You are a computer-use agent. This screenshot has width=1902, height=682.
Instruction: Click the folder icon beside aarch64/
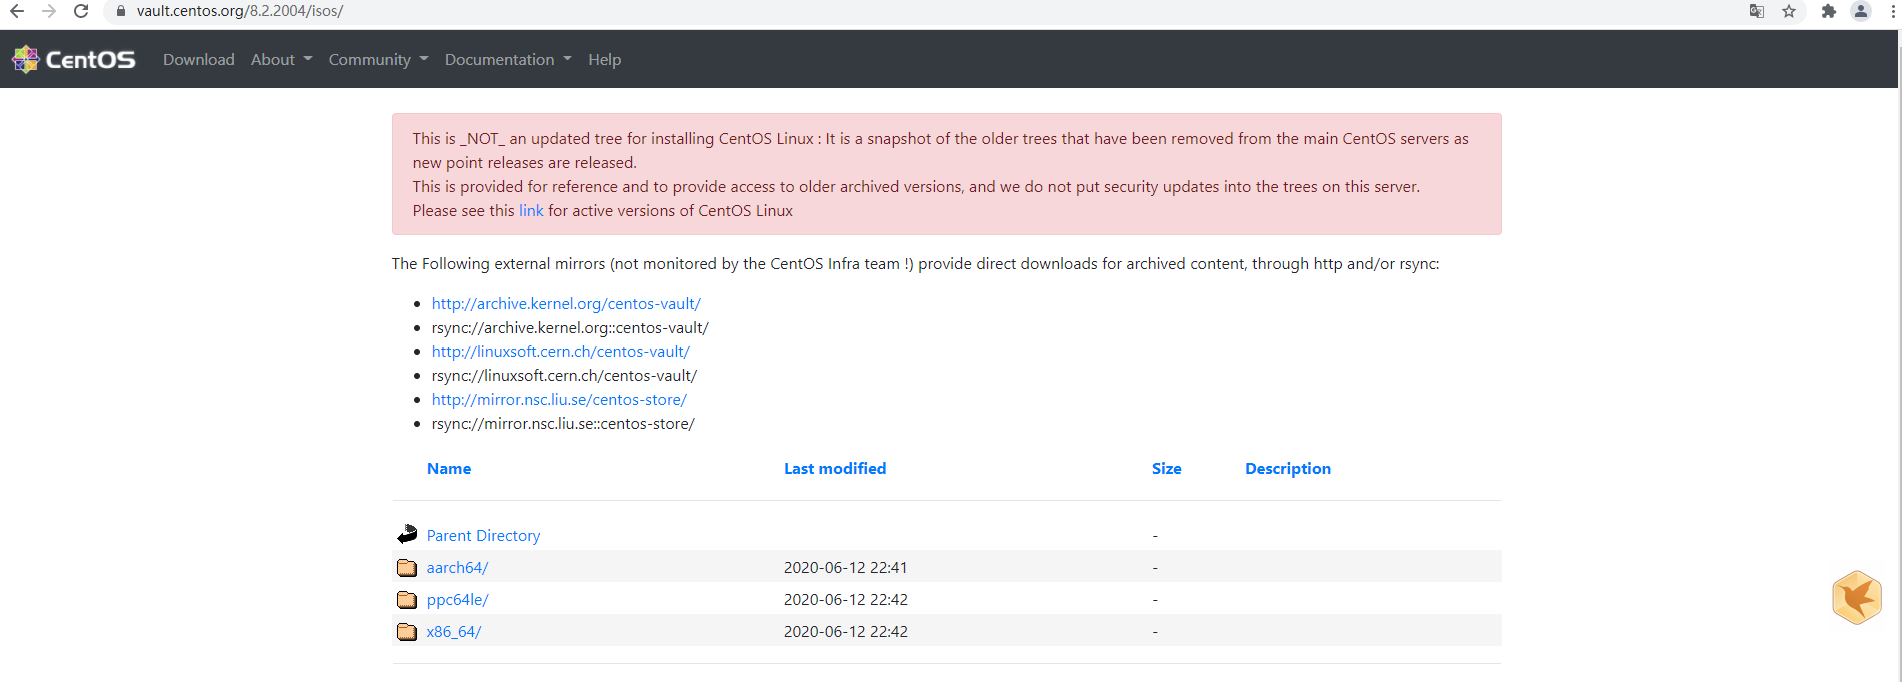[407, 567]
